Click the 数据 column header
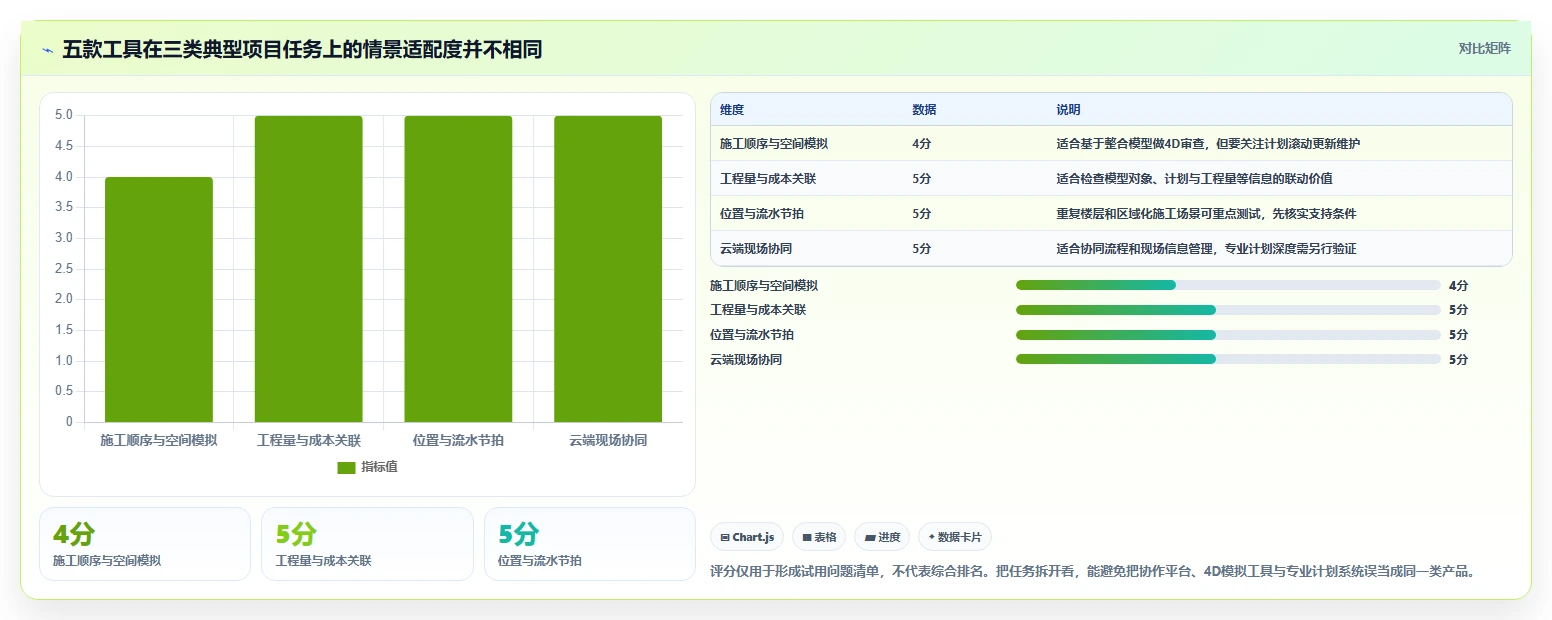Screen dimensions: 1552x620 [x=924, y=110]
